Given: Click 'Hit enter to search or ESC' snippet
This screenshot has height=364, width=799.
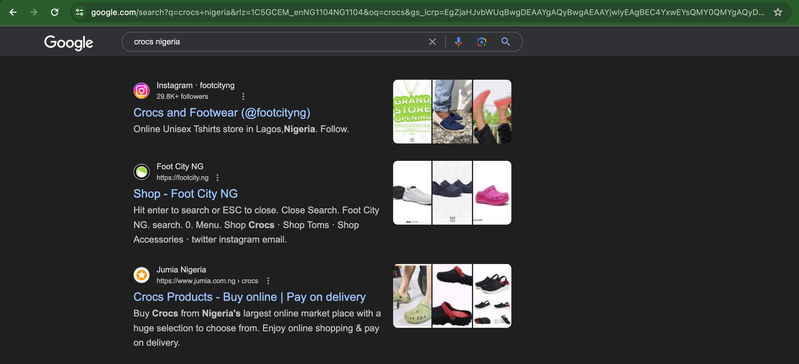Looking at the screenshot, I should coord(256,225).
